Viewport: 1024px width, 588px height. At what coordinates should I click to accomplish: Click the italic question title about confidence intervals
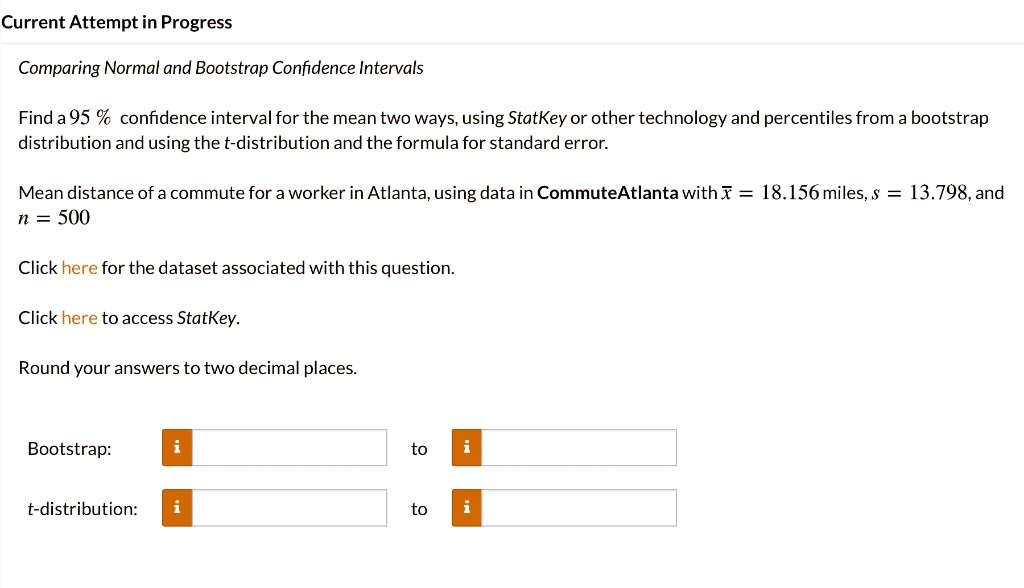221,67
